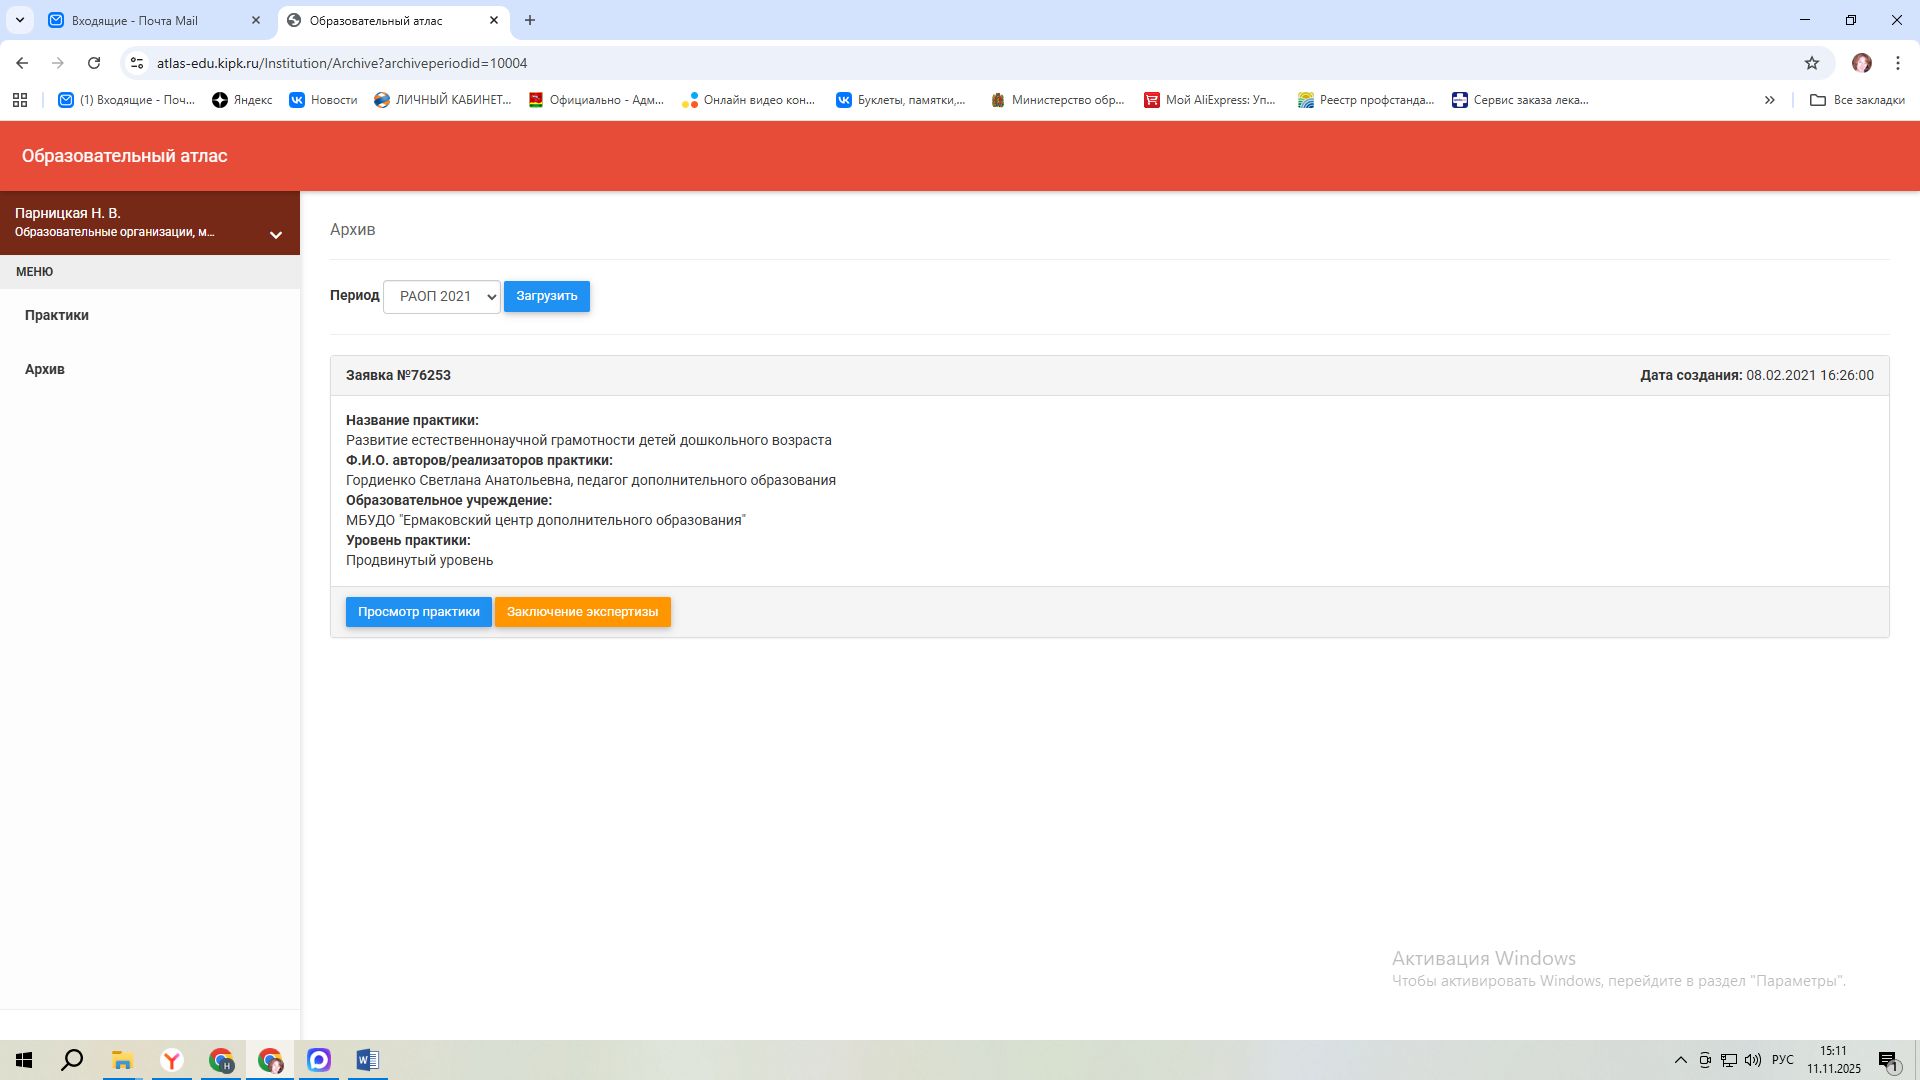Open the Период РАОП 2021 dropdown
1920x1080 pixels.
[x=441, y=296]
